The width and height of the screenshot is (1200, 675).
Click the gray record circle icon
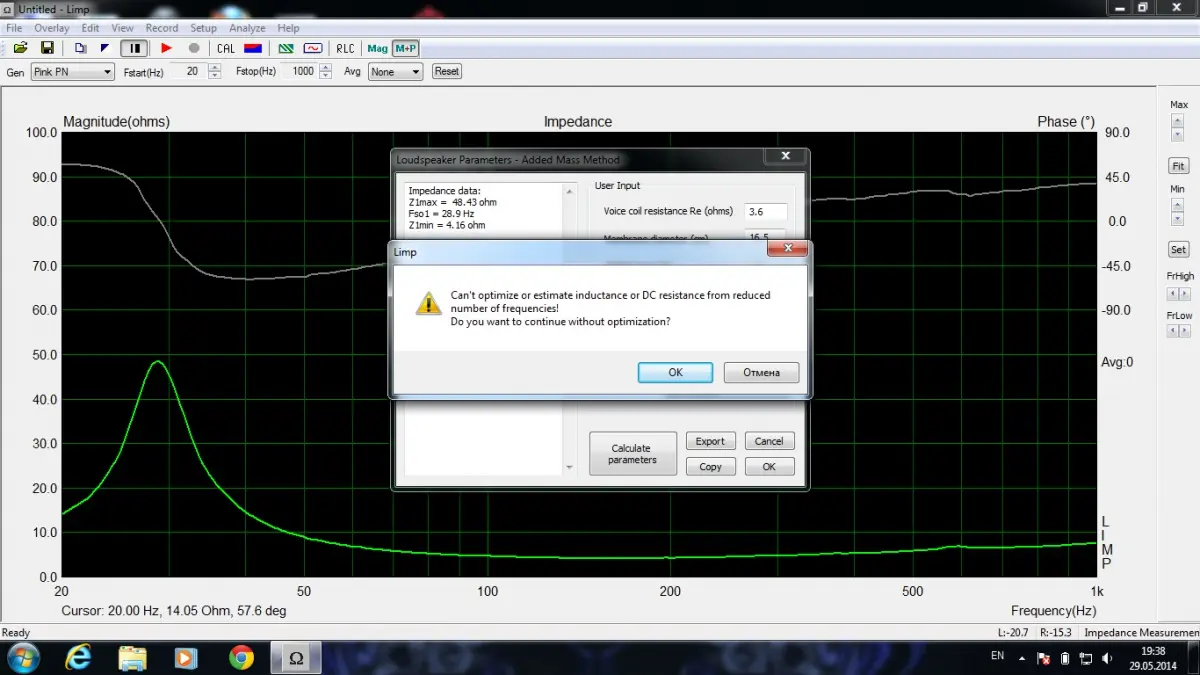point(194,48)
